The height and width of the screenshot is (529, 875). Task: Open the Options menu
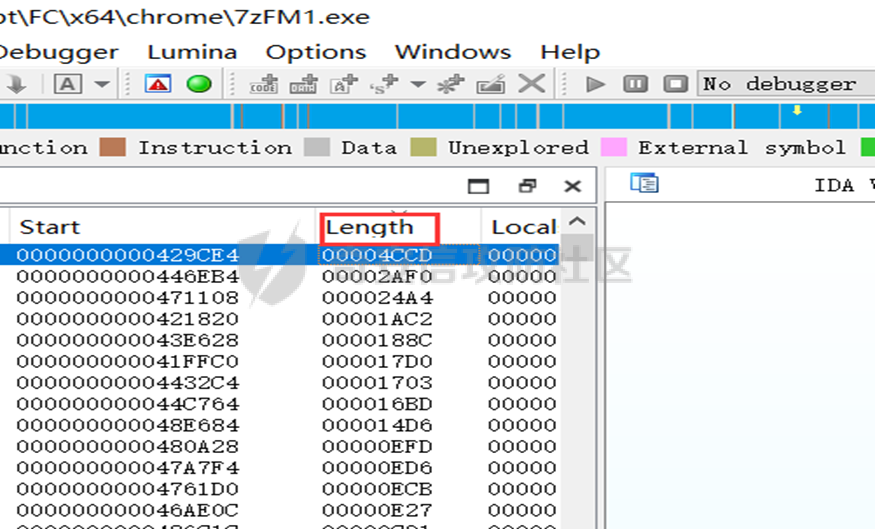pyautogui.click(x=316, y=52)
